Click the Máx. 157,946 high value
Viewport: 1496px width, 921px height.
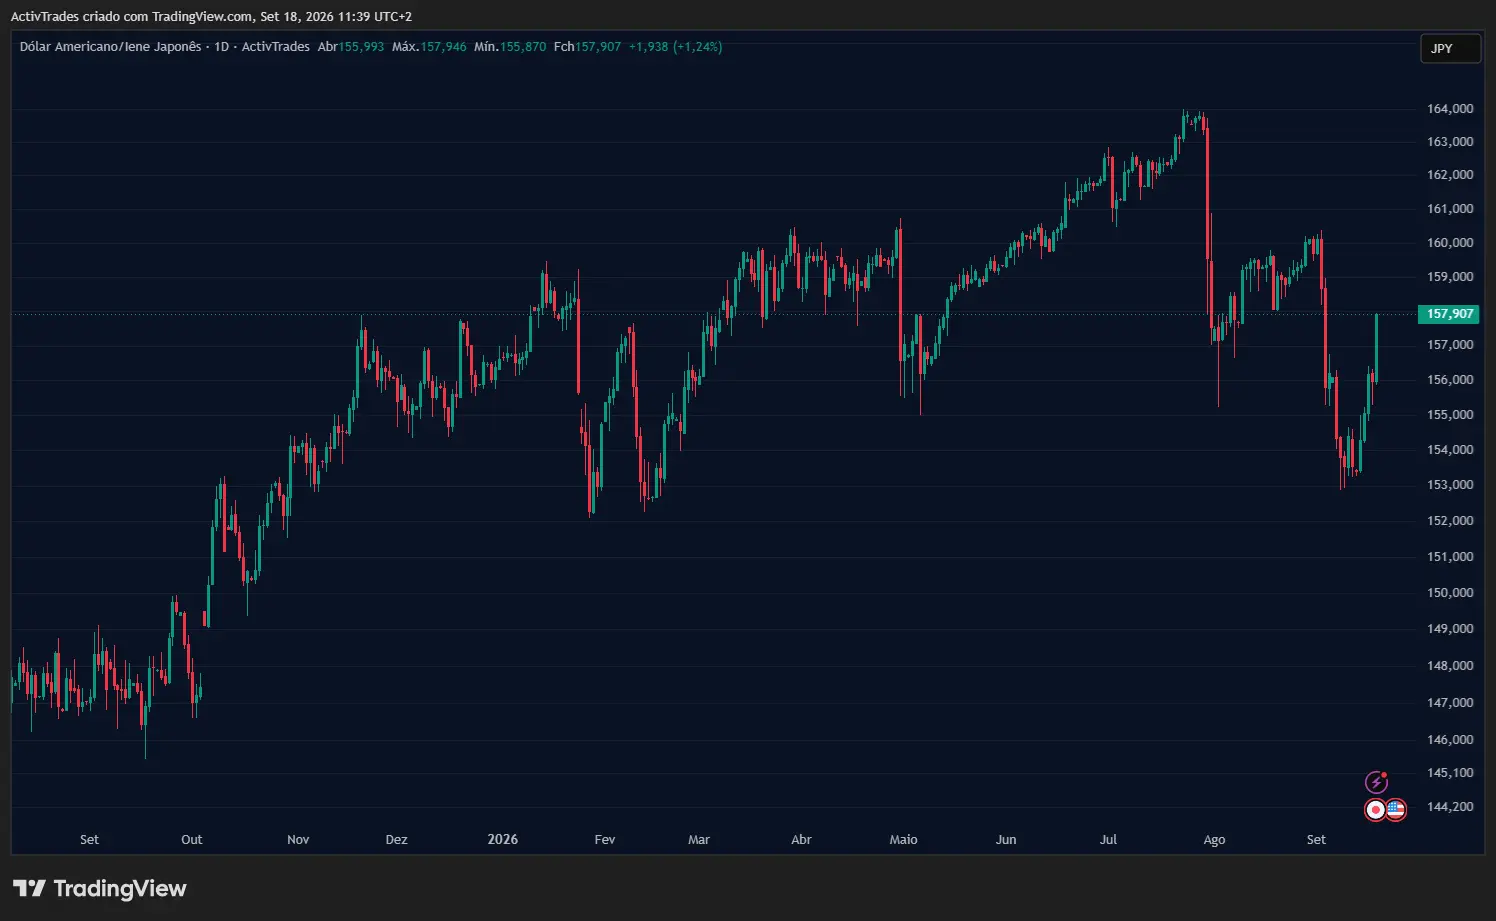(429, 47)
